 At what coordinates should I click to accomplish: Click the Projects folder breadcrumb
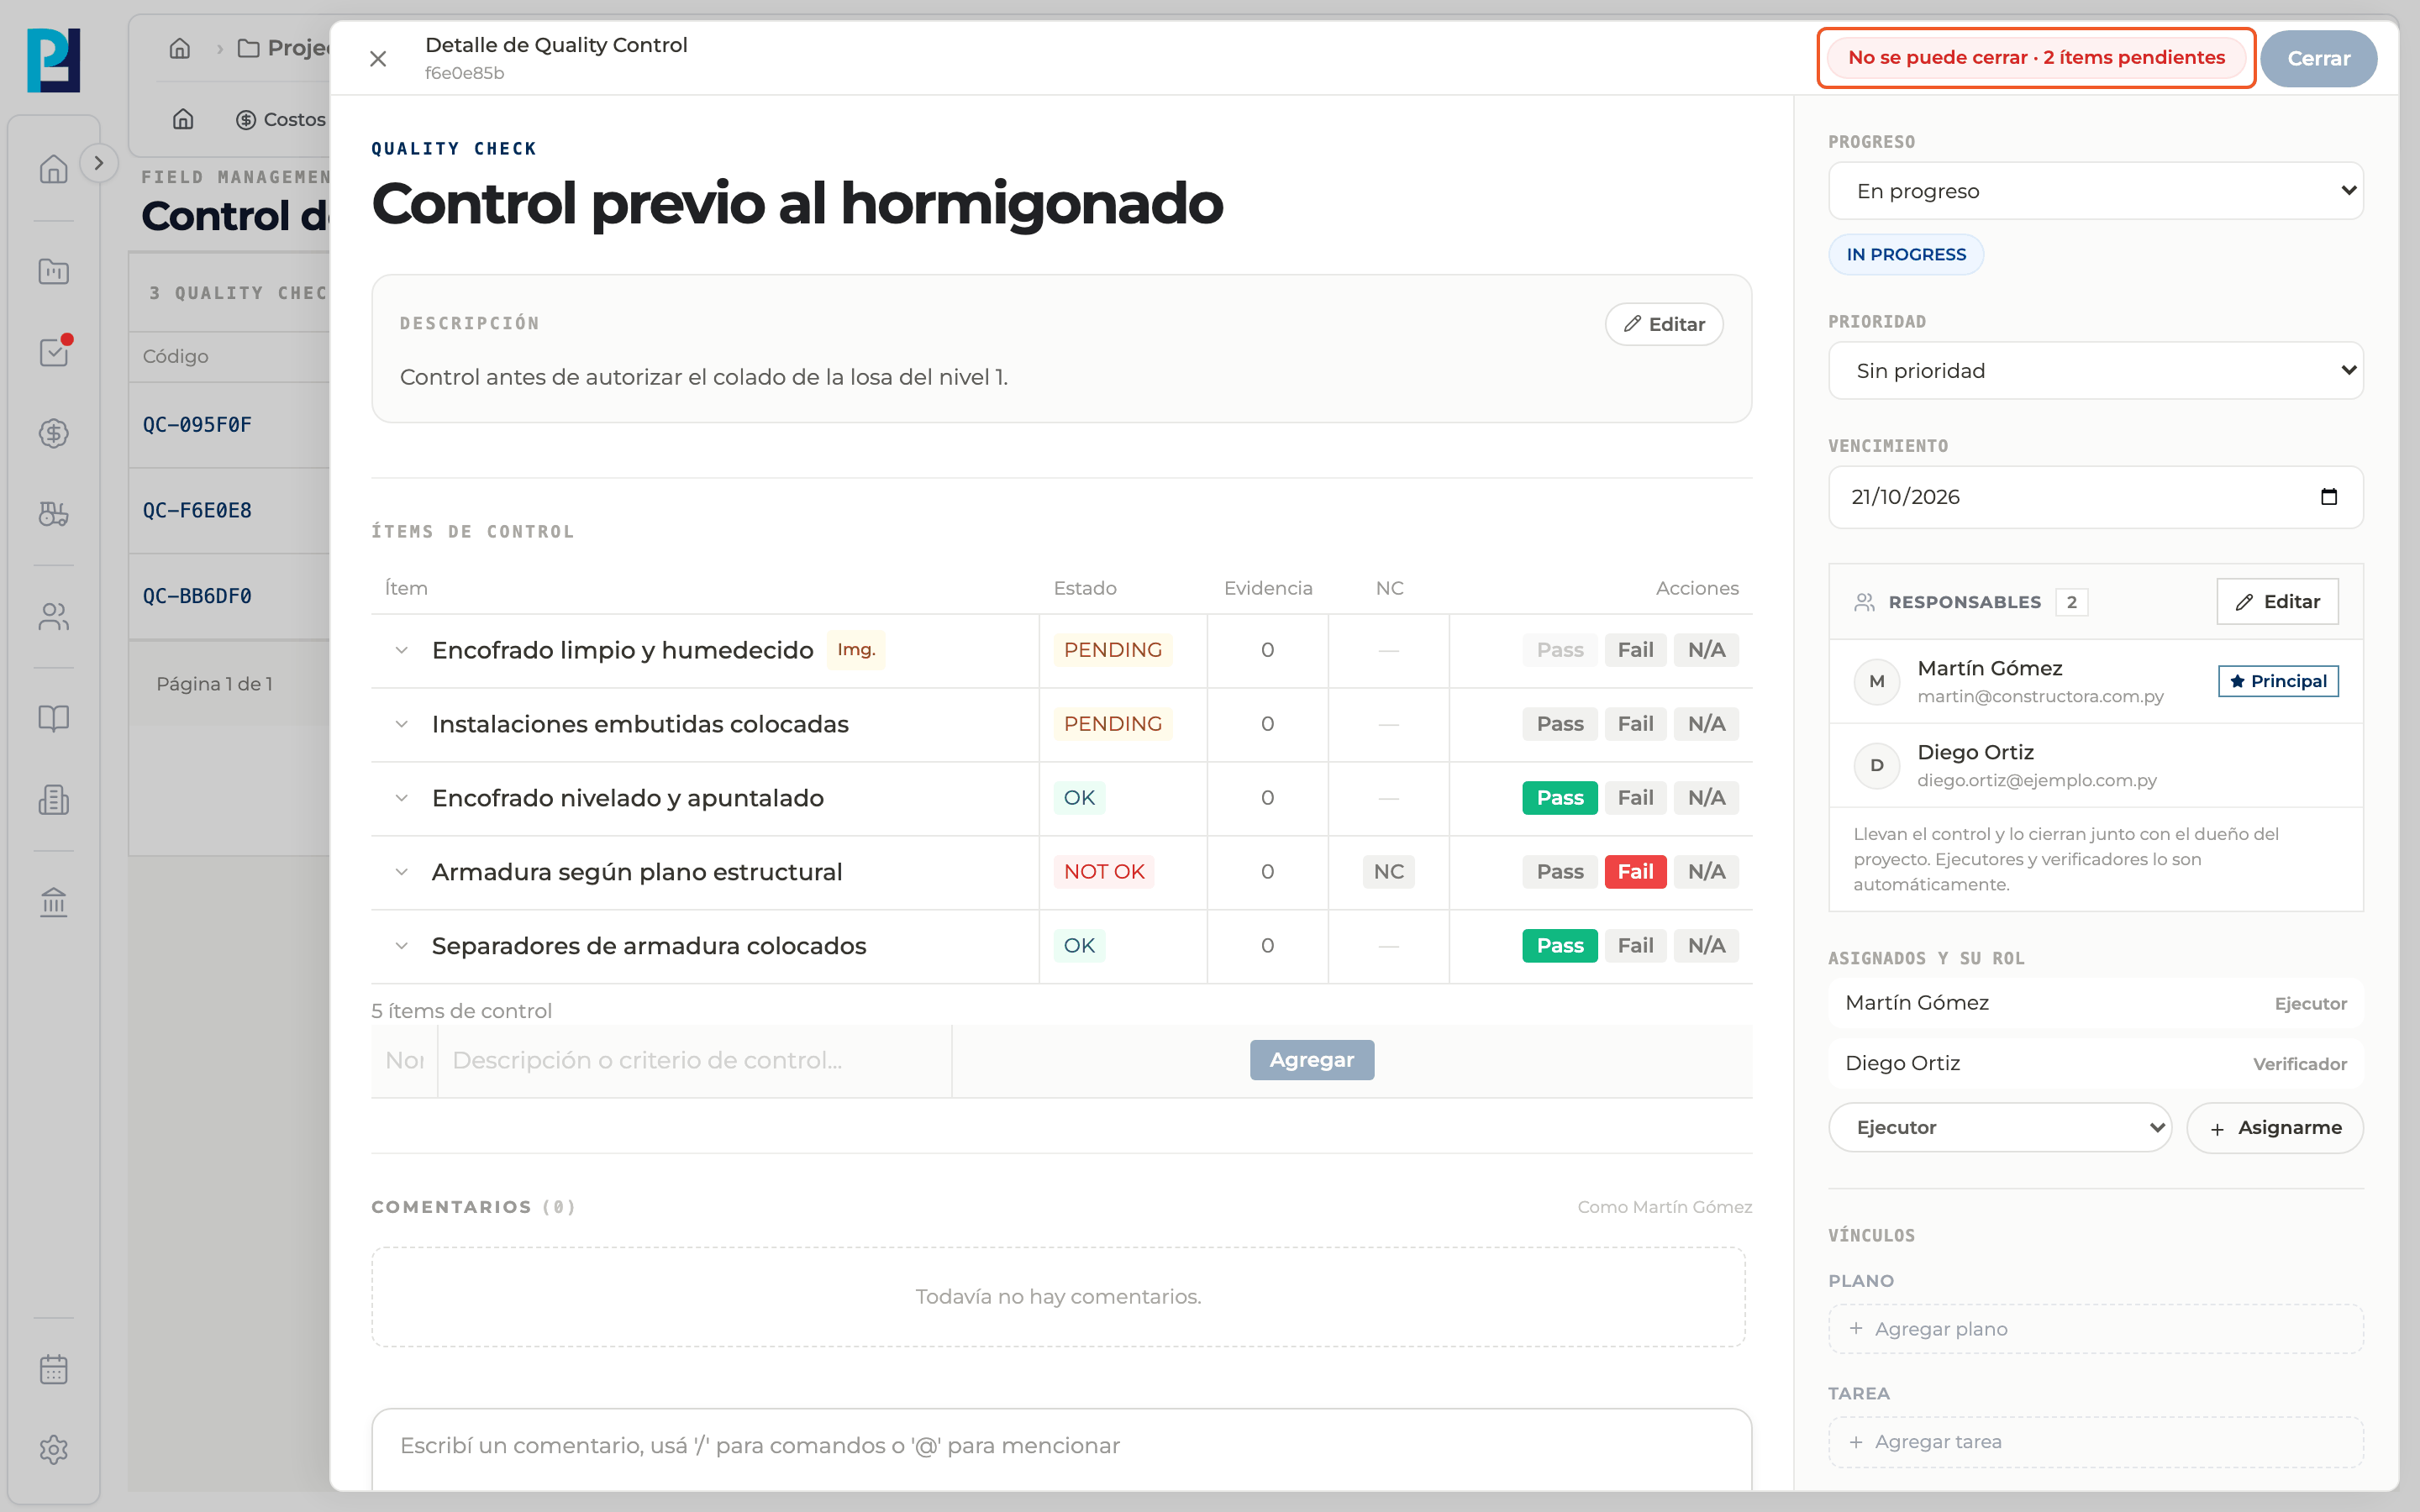284,48
